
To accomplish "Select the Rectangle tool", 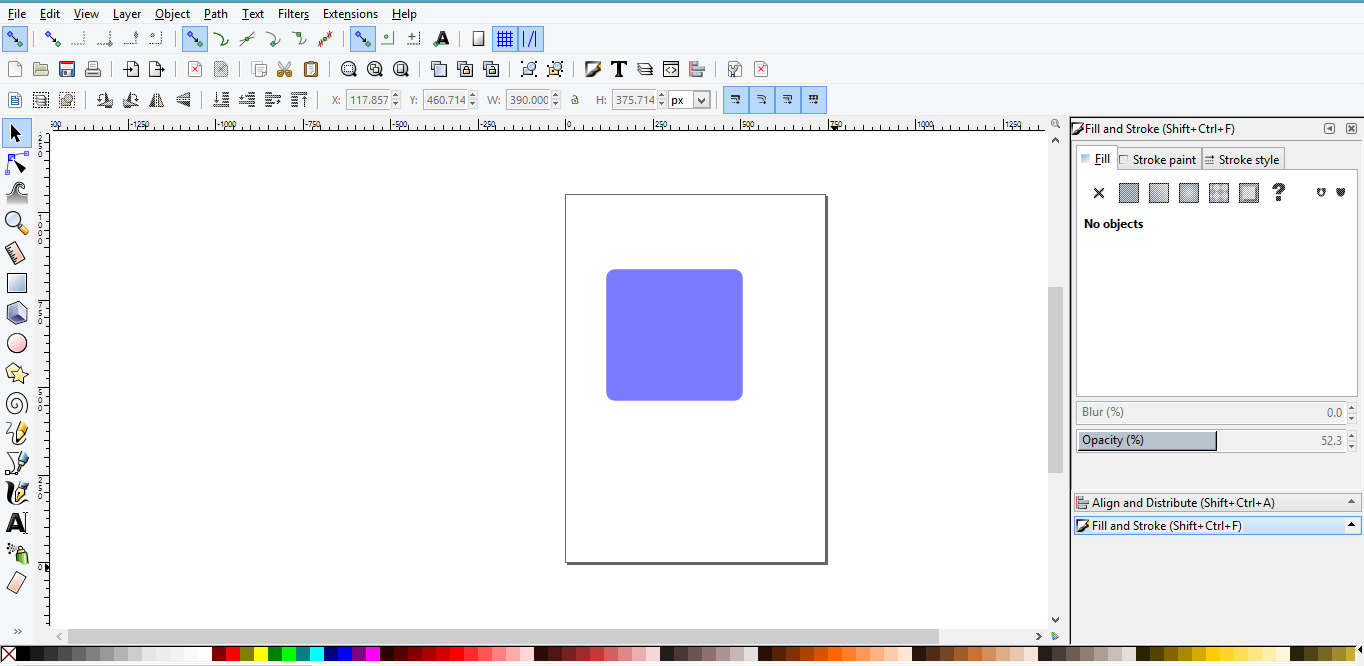I will tap(16, 283).
